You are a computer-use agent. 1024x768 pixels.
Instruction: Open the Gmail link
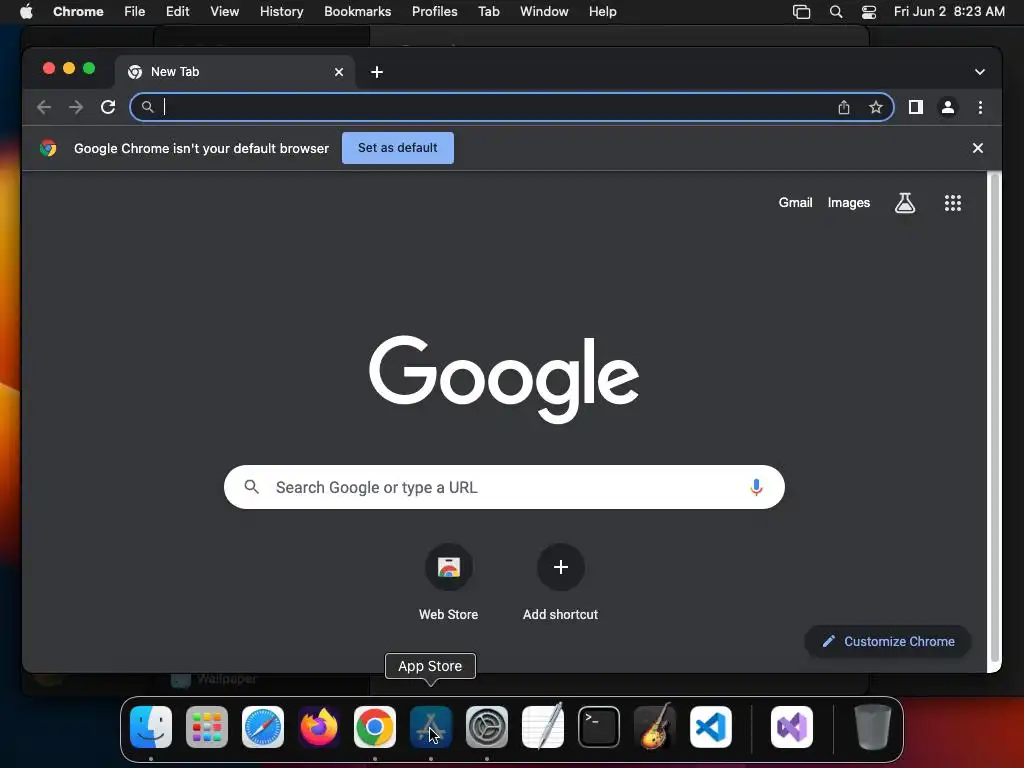pyautogui.click(x=795, y=202)
